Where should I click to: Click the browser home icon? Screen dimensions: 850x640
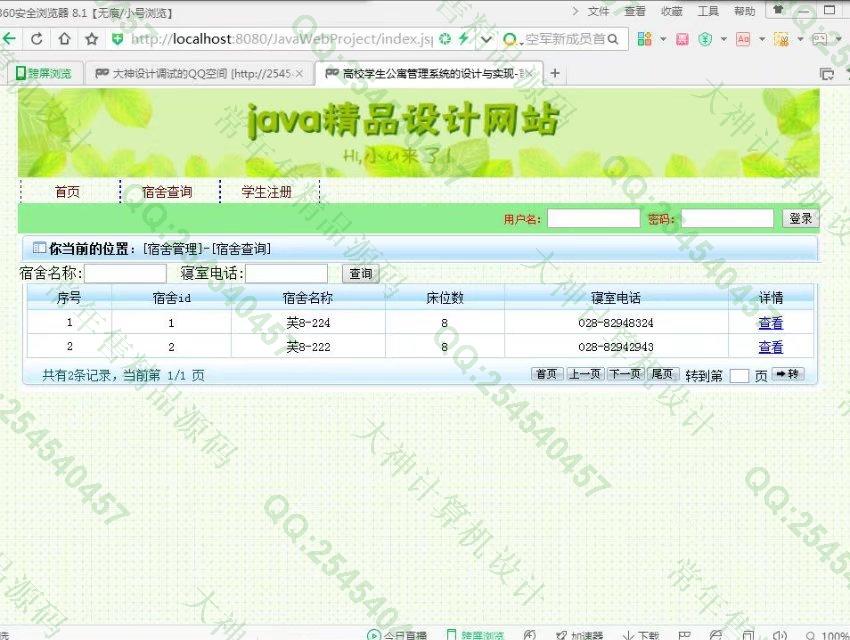(64, 39)
